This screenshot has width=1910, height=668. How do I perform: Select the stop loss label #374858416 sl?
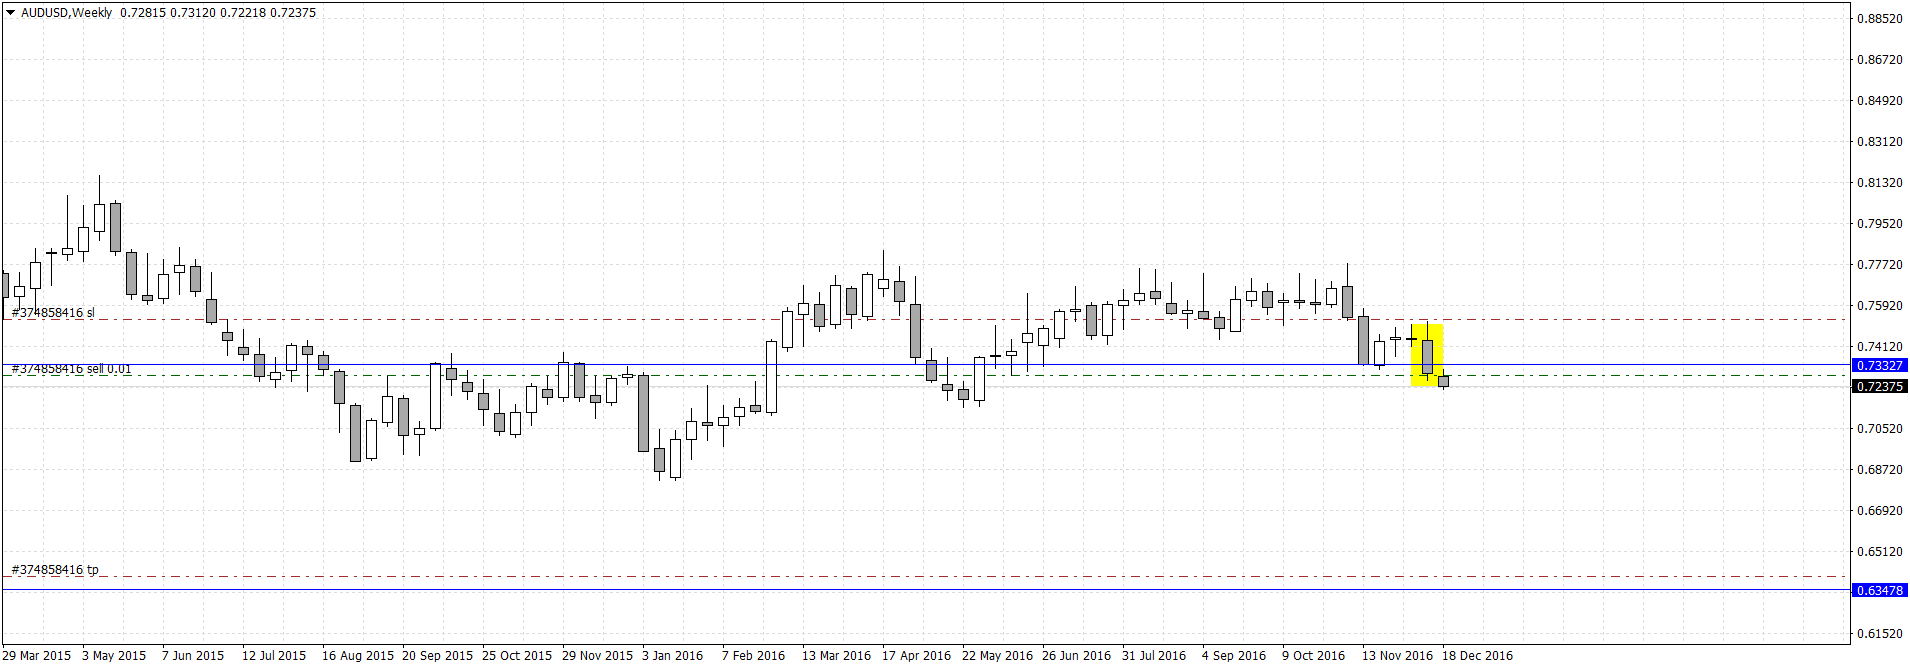(x=53, y=313)
